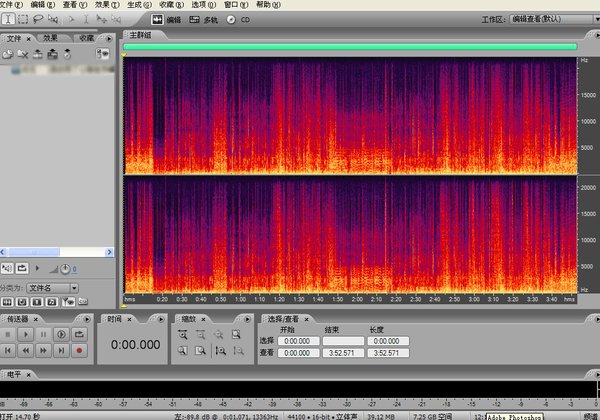The height and width of the screenshot is (420, 600).
Task: Switch to the 效果 panel tab
Action: click(x=50, y=38)
